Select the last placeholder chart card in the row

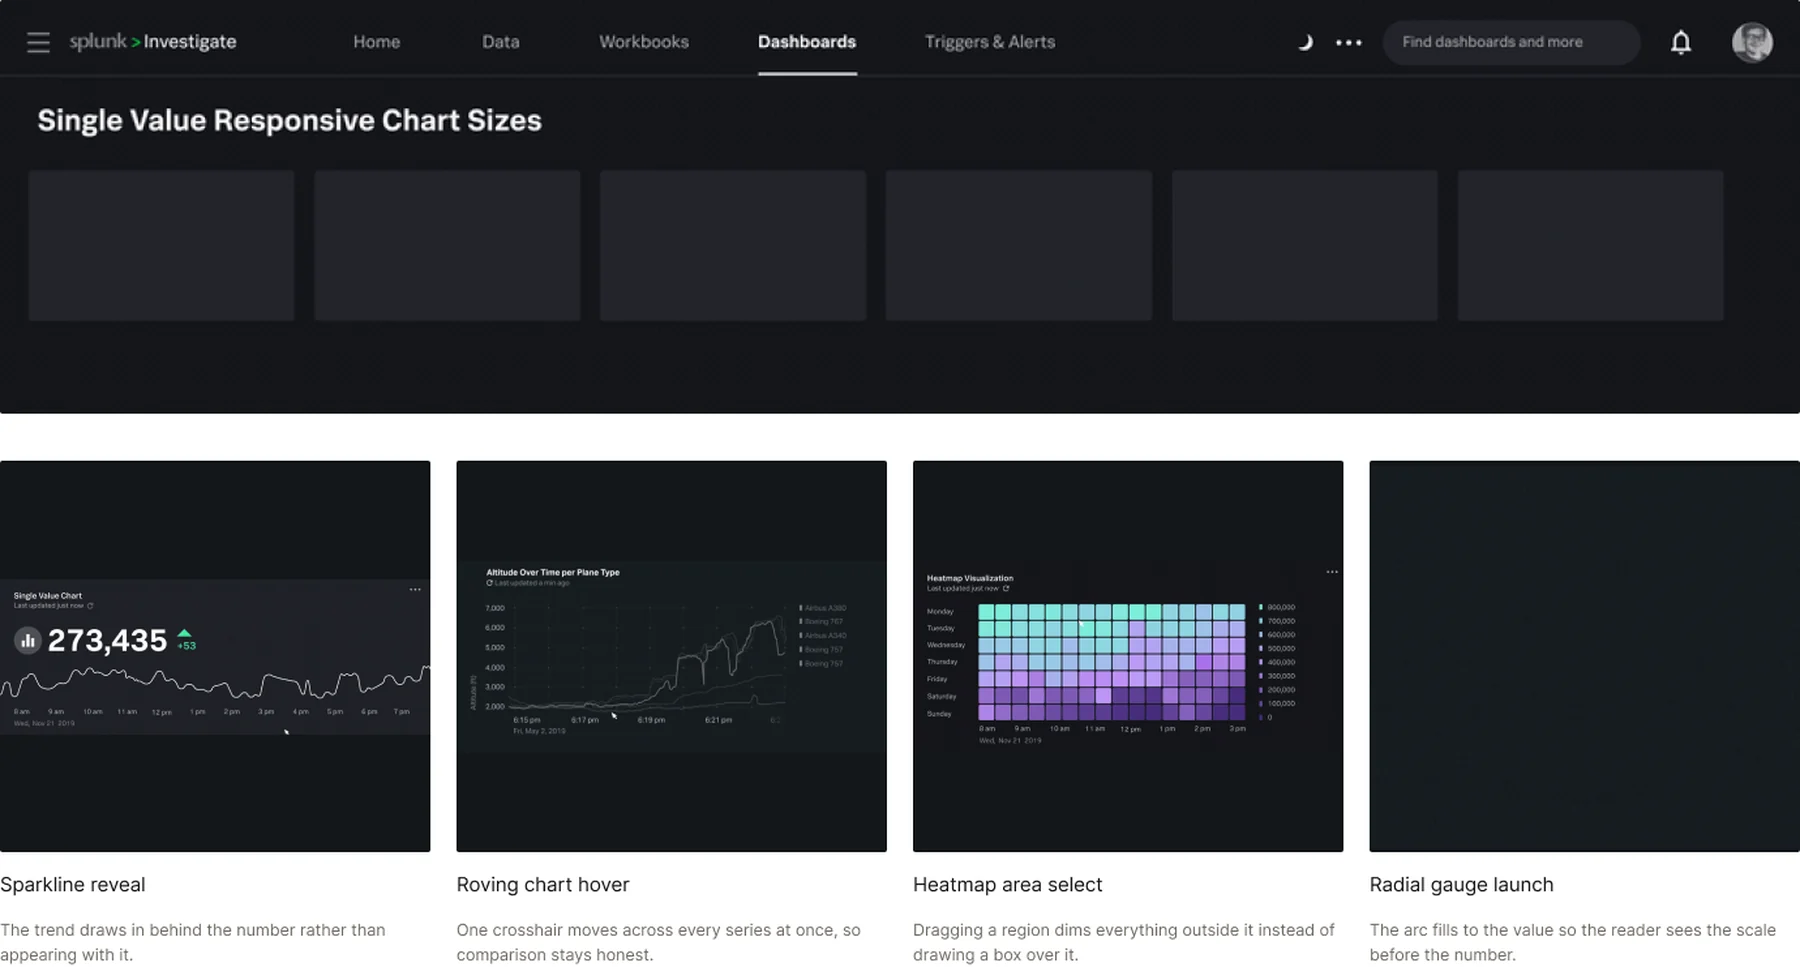1590,245
